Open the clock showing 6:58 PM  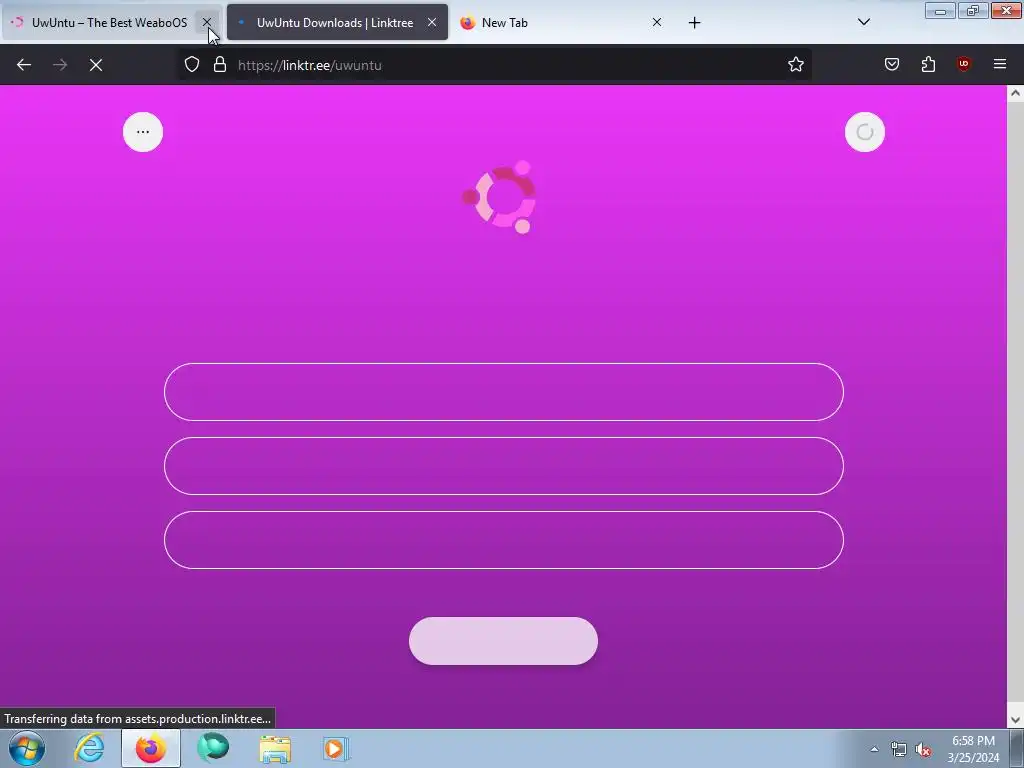pyautogui.click(x=973, y=749)
